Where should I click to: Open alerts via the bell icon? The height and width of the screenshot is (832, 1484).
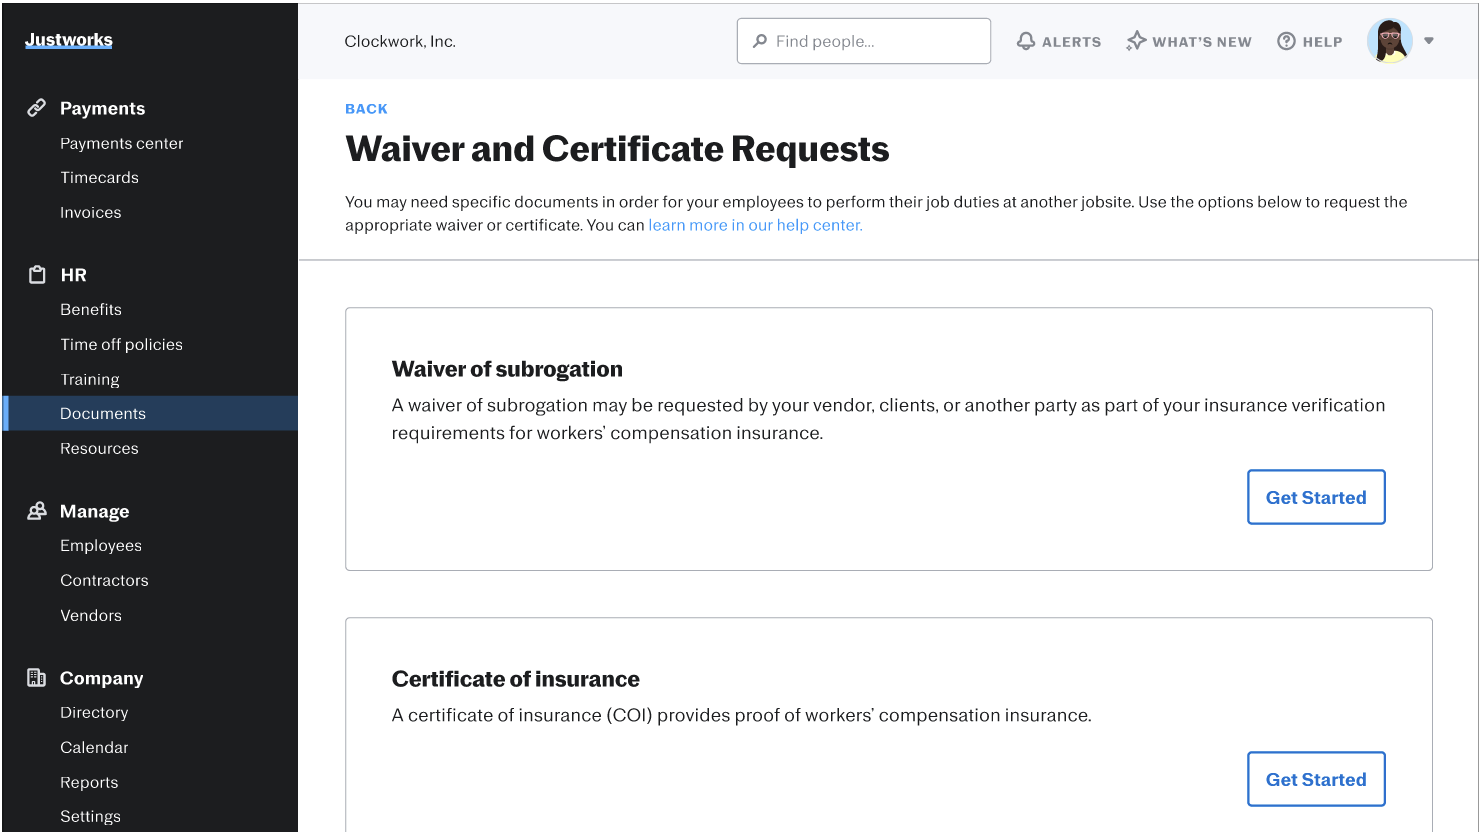pyautogui.click(x=1026, y=41)
